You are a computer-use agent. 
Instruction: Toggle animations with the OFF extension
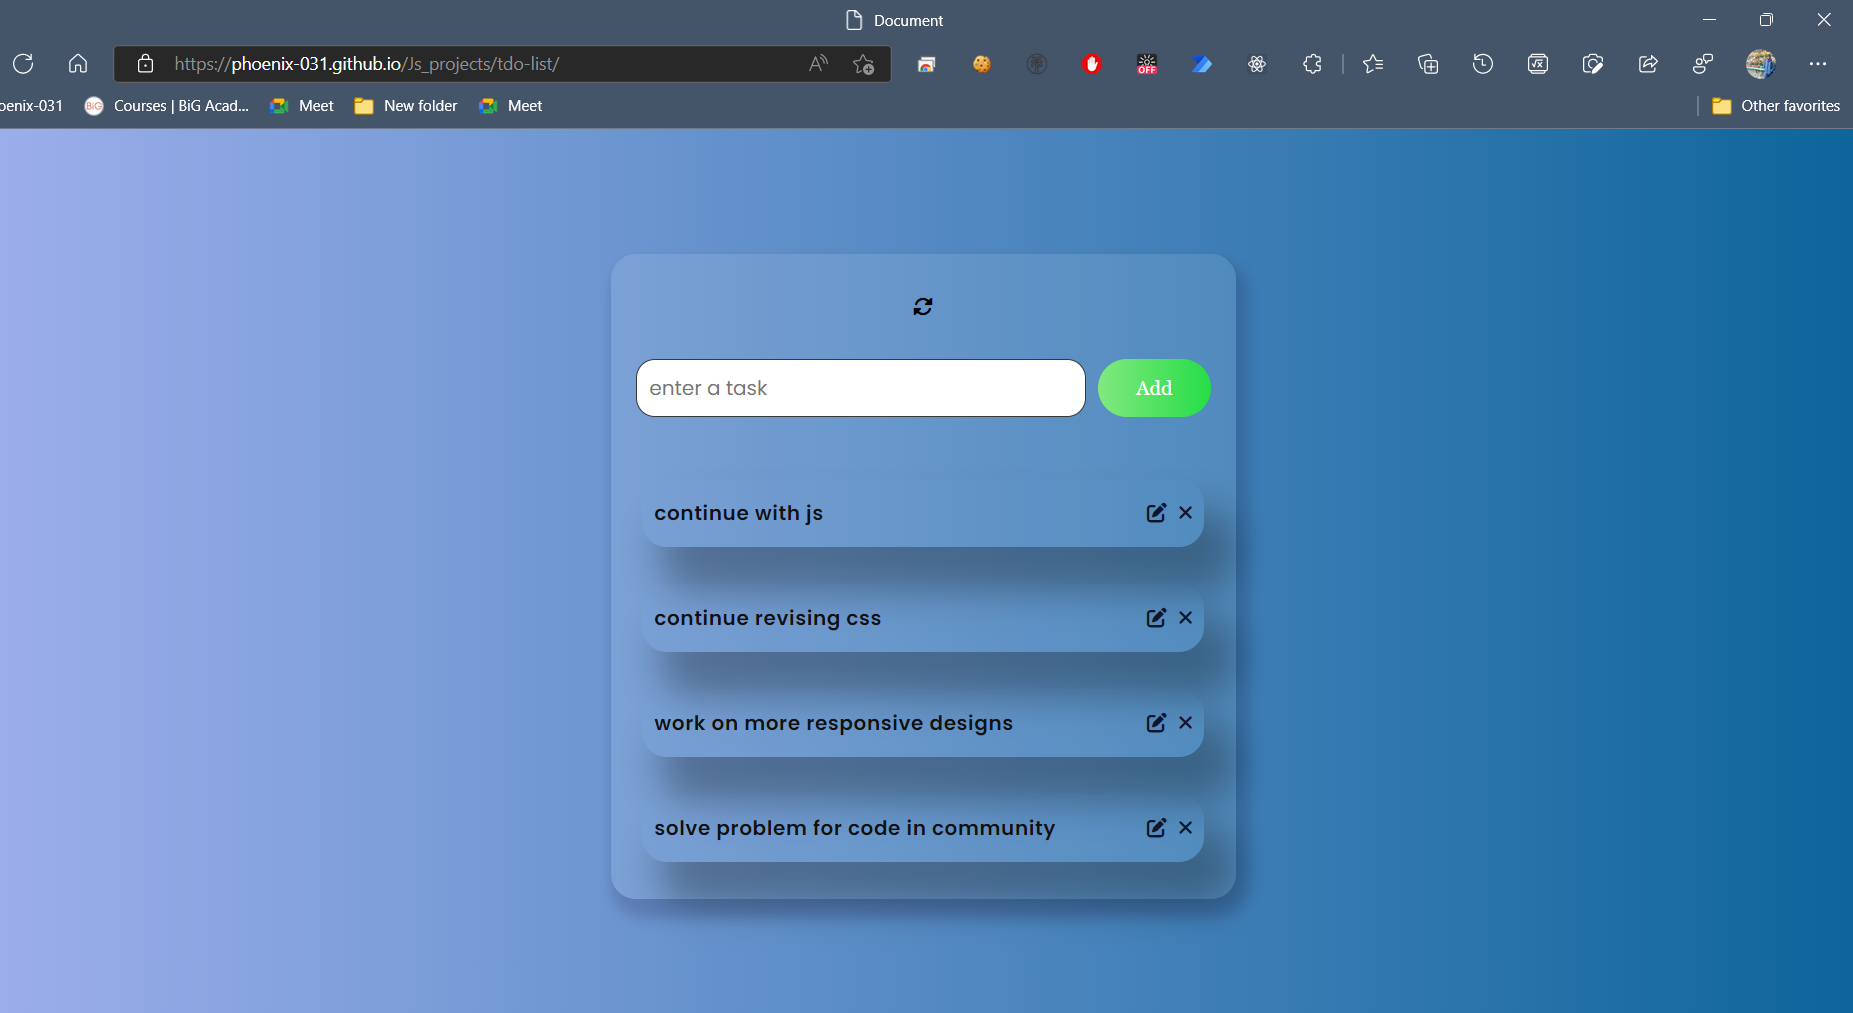point(1147,63)
